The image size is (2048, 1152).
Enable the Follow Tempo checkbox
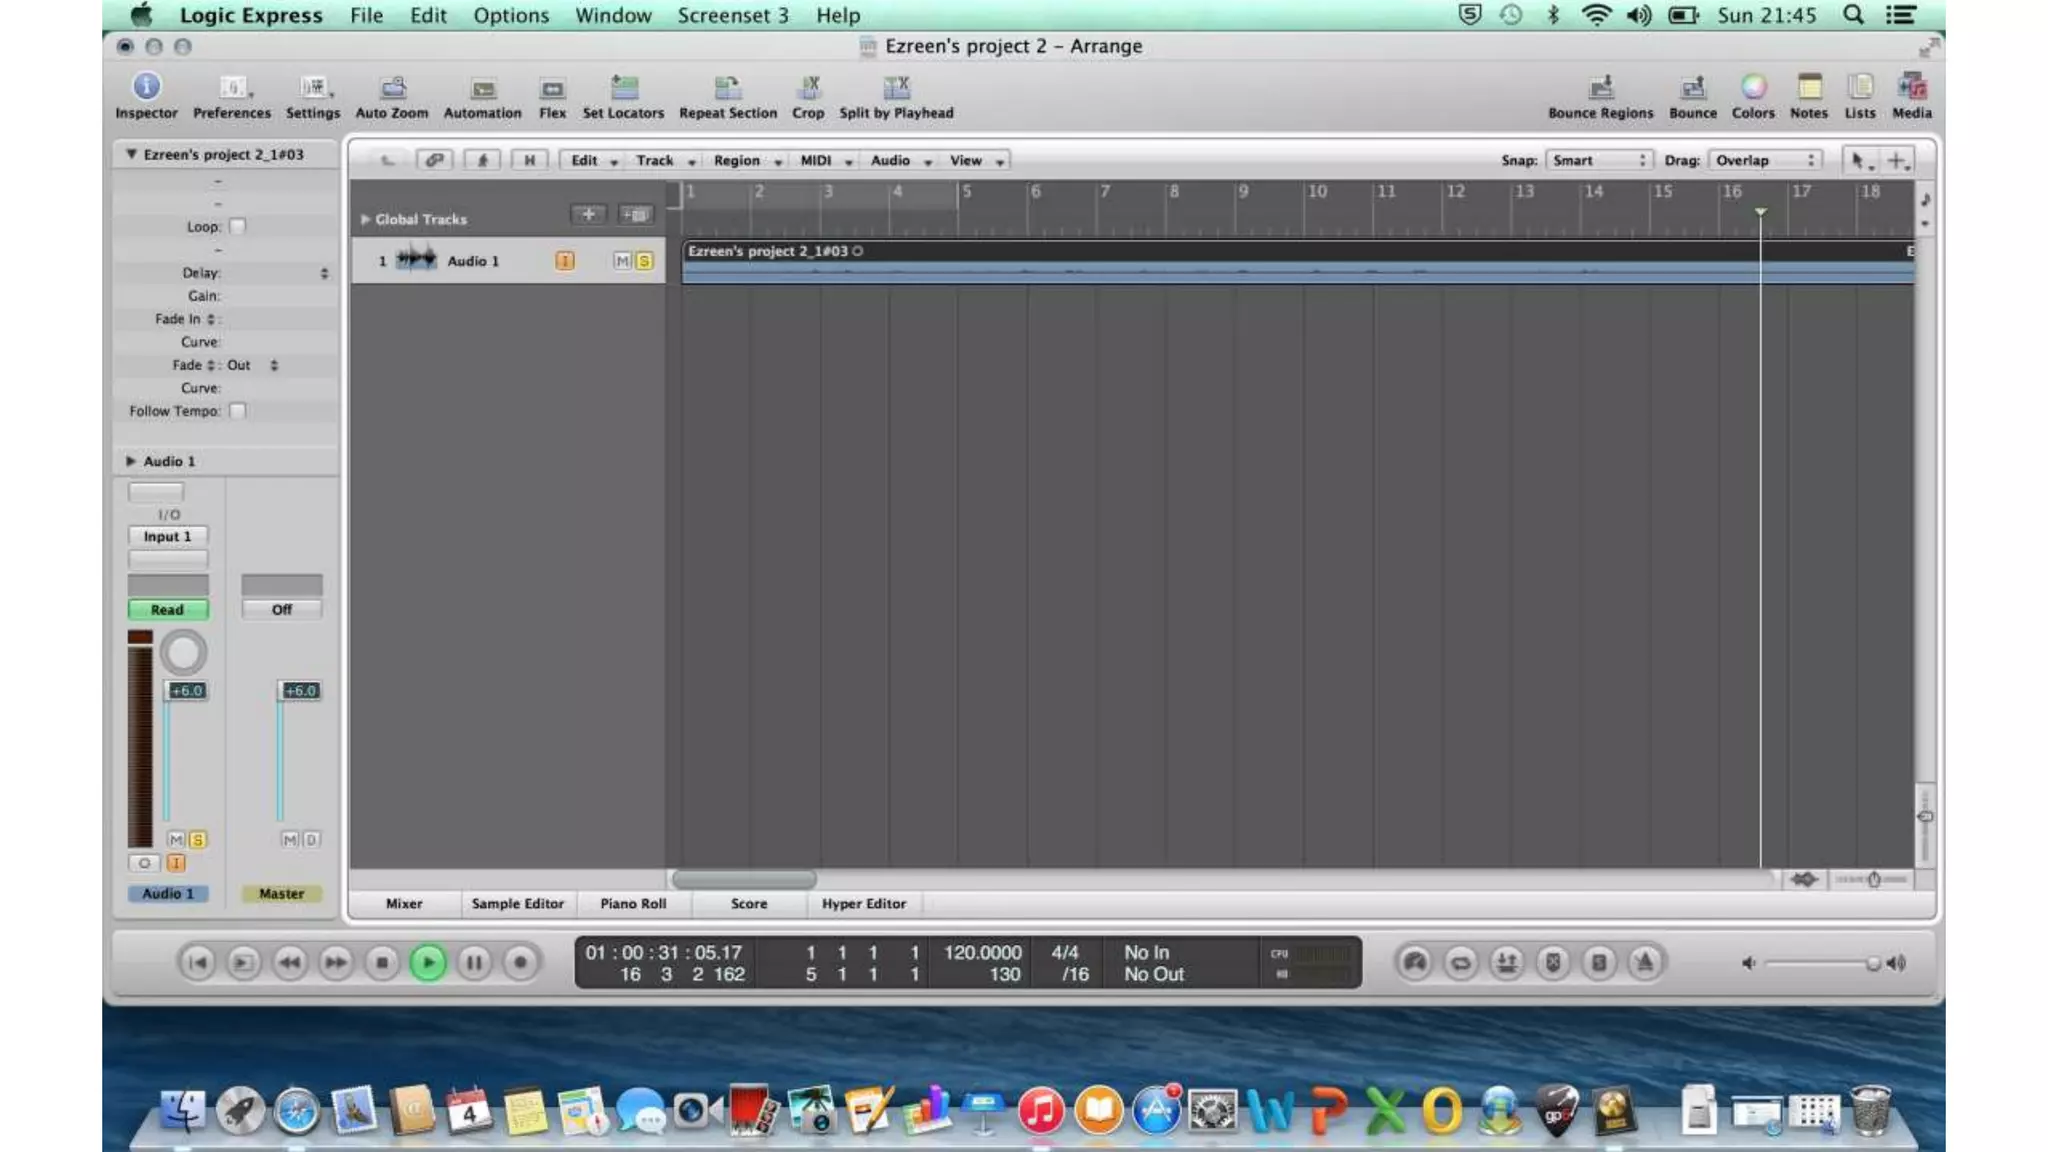(x=237, y=411)
